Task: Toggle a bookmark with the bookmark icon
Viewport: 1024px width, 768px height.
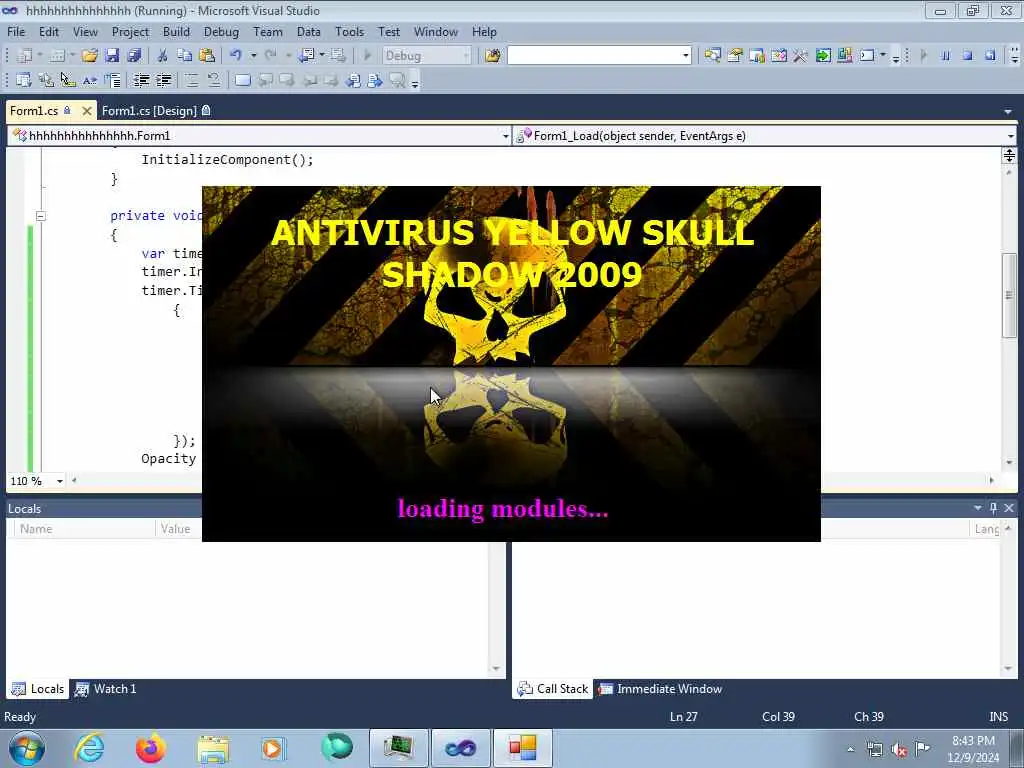Action: (242, 80)
